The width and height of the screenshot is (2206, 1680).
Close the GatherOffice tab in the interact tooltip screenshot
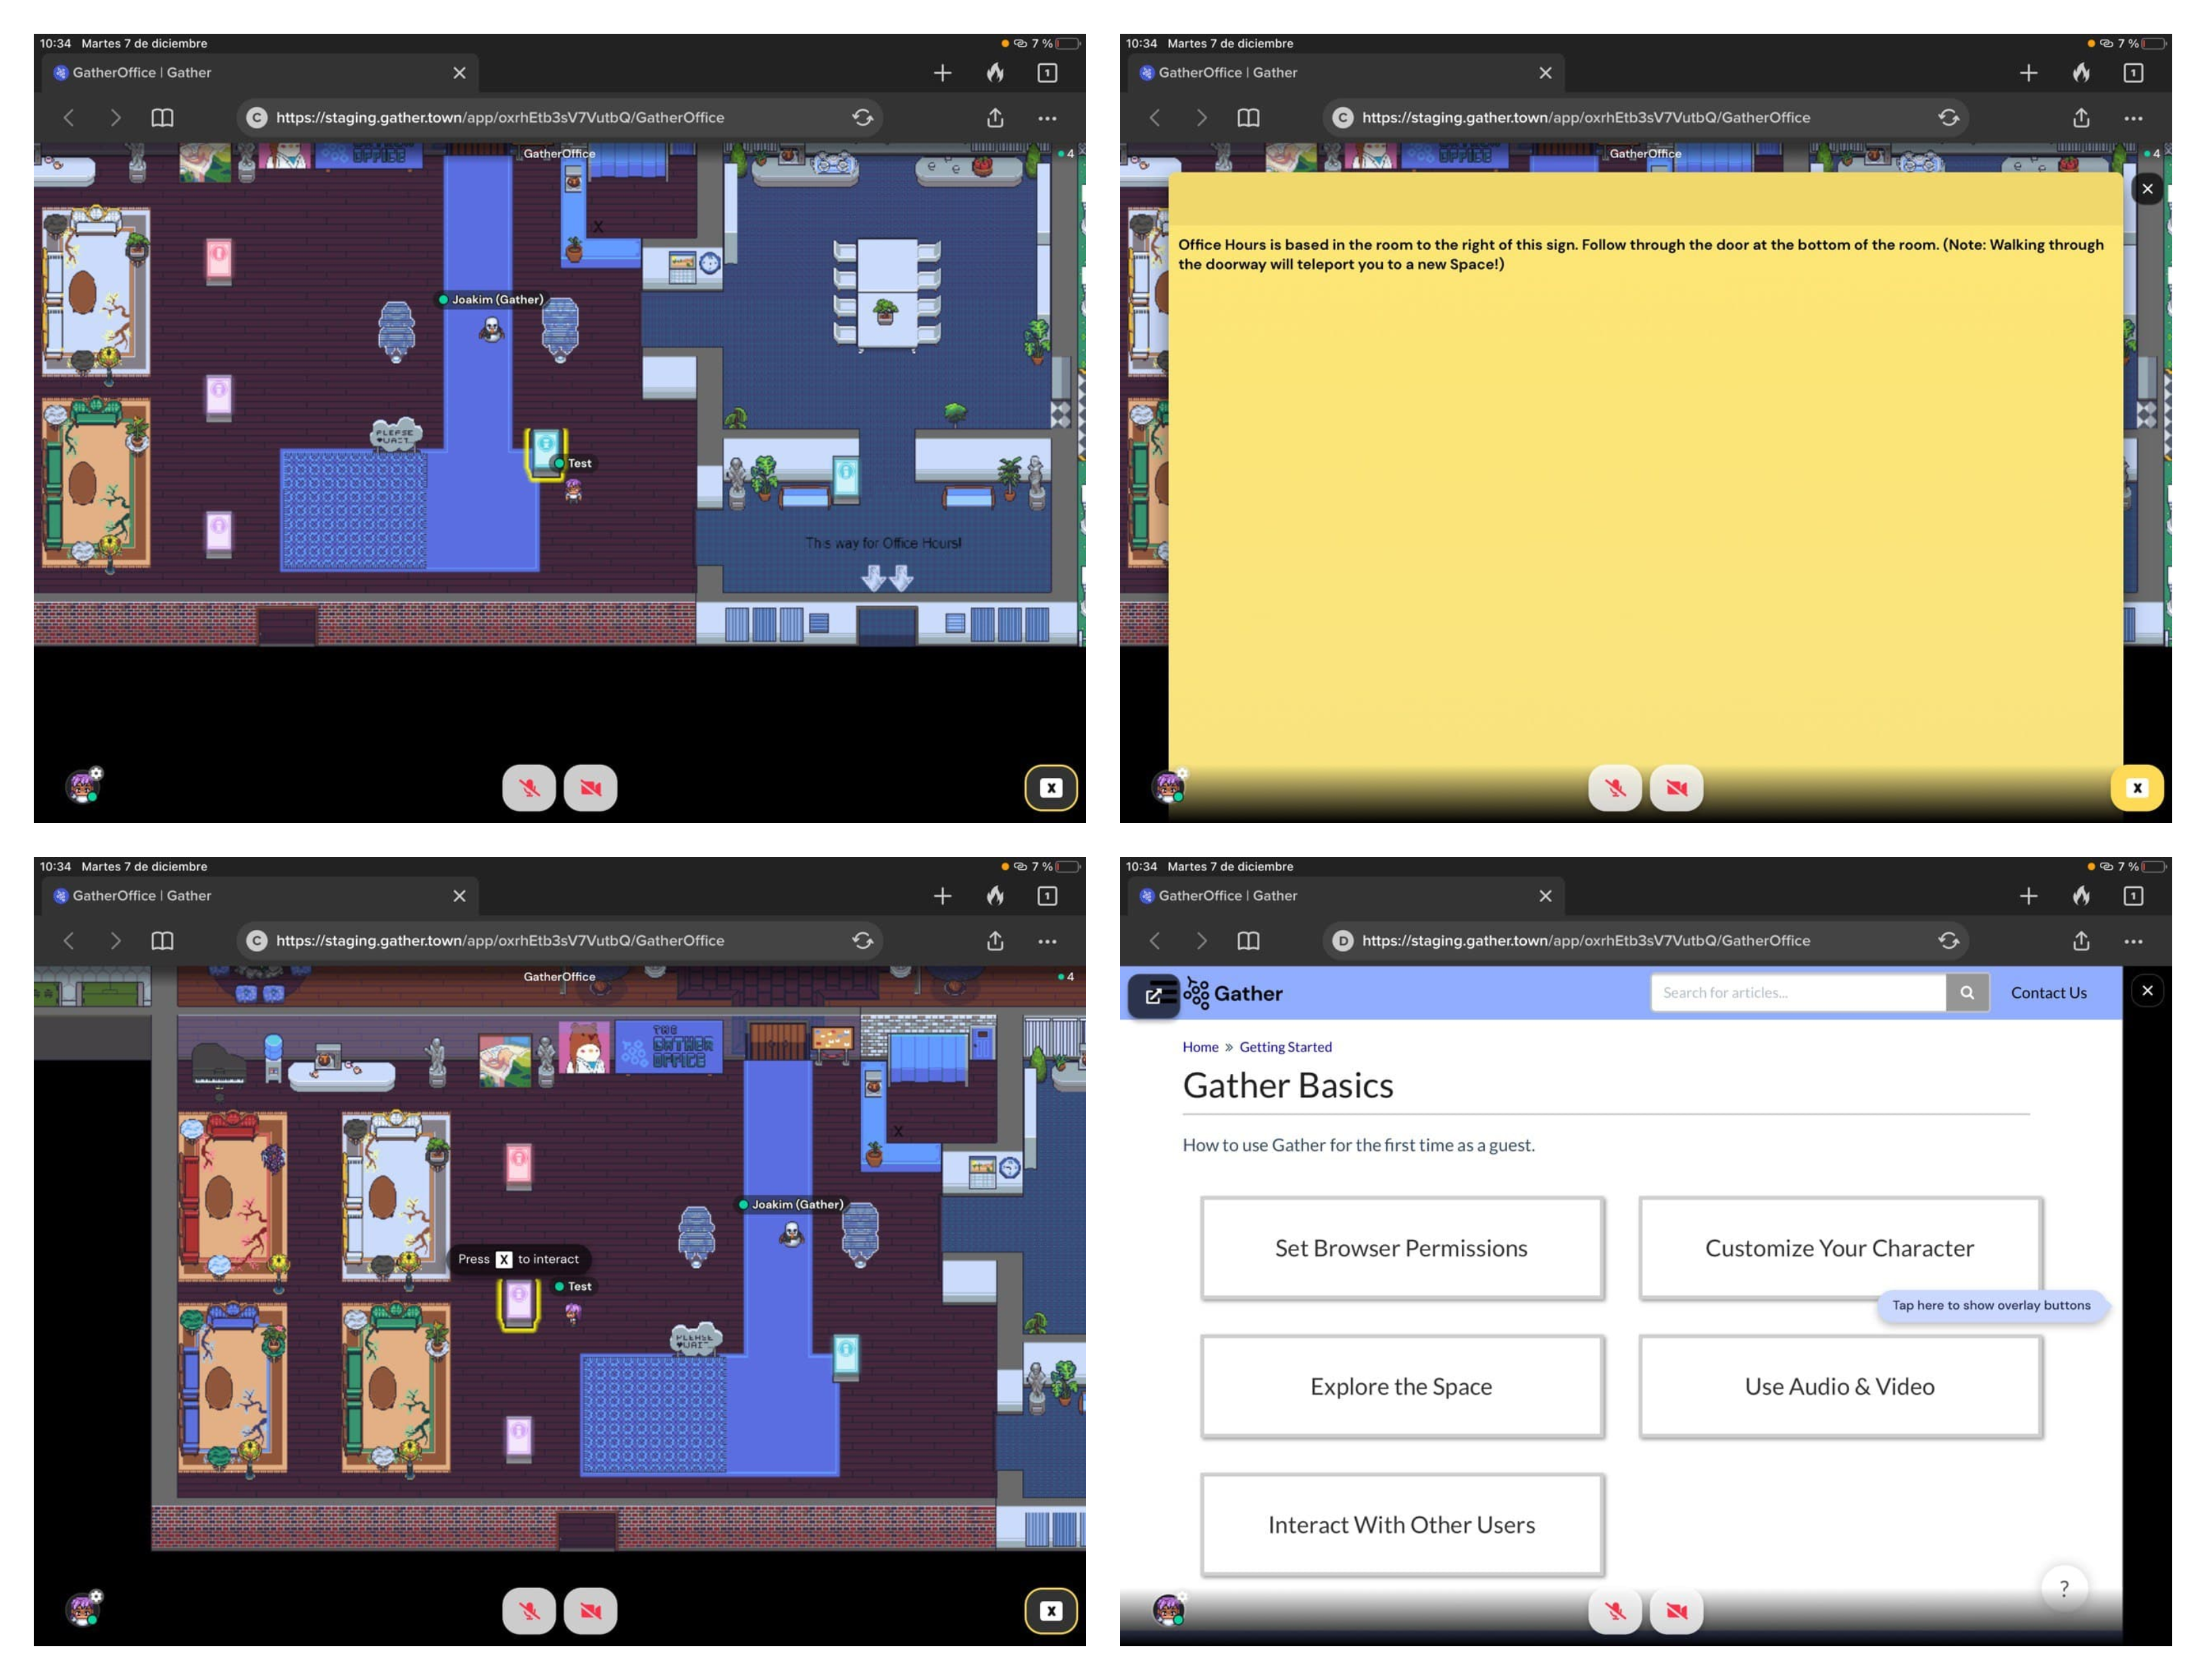tap(459, 896)
